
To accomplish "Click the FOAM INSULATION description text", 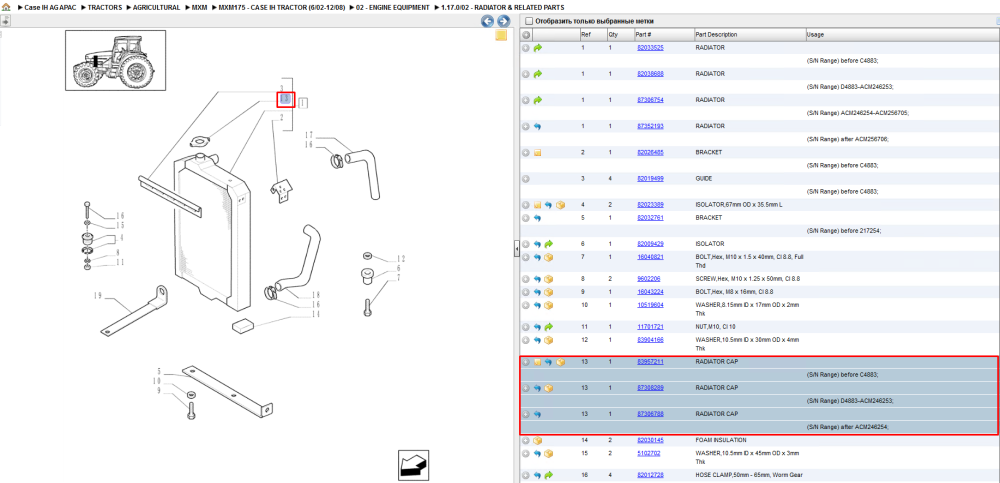I will tap(719, 440).
